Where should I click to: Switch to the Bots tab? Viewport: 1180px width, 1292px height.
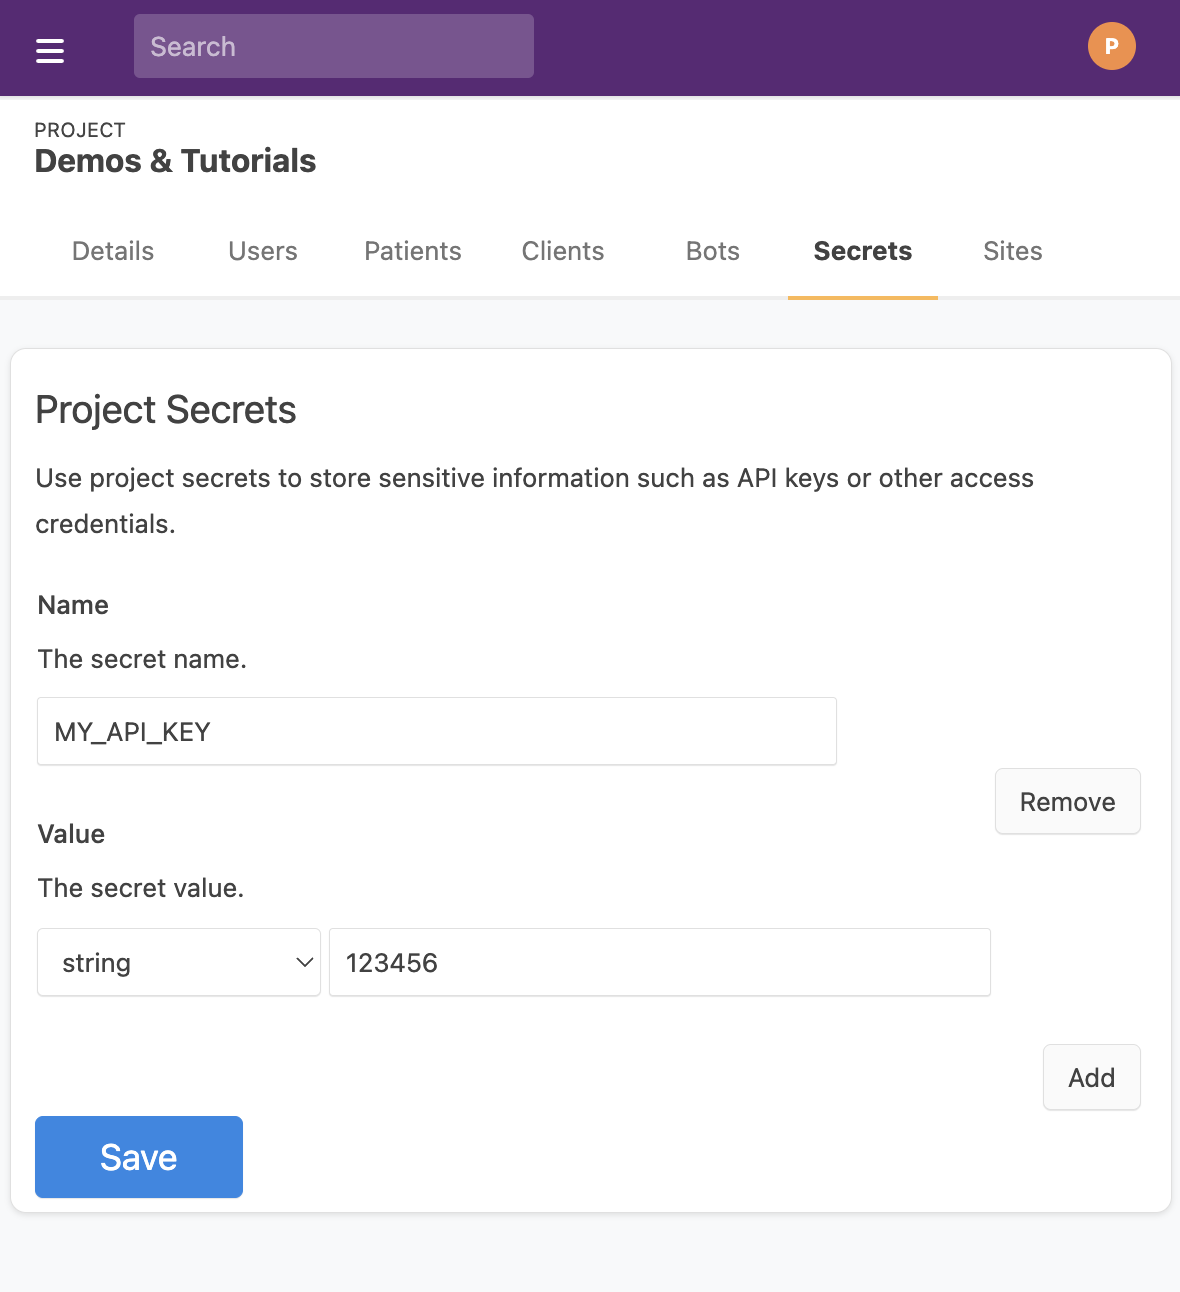[x=711, y=251]
